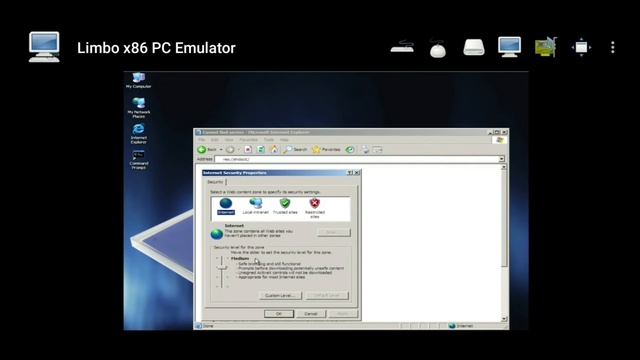Tap the monitor icon in Limbo toolbar
This screenshot has height=360, width=640.
[x=509, y=47]
